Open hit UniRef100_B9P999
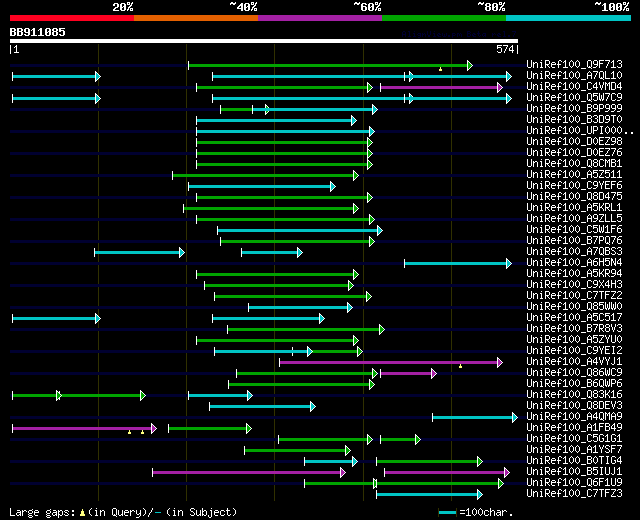640x520 pixels. tap(574, 108)
